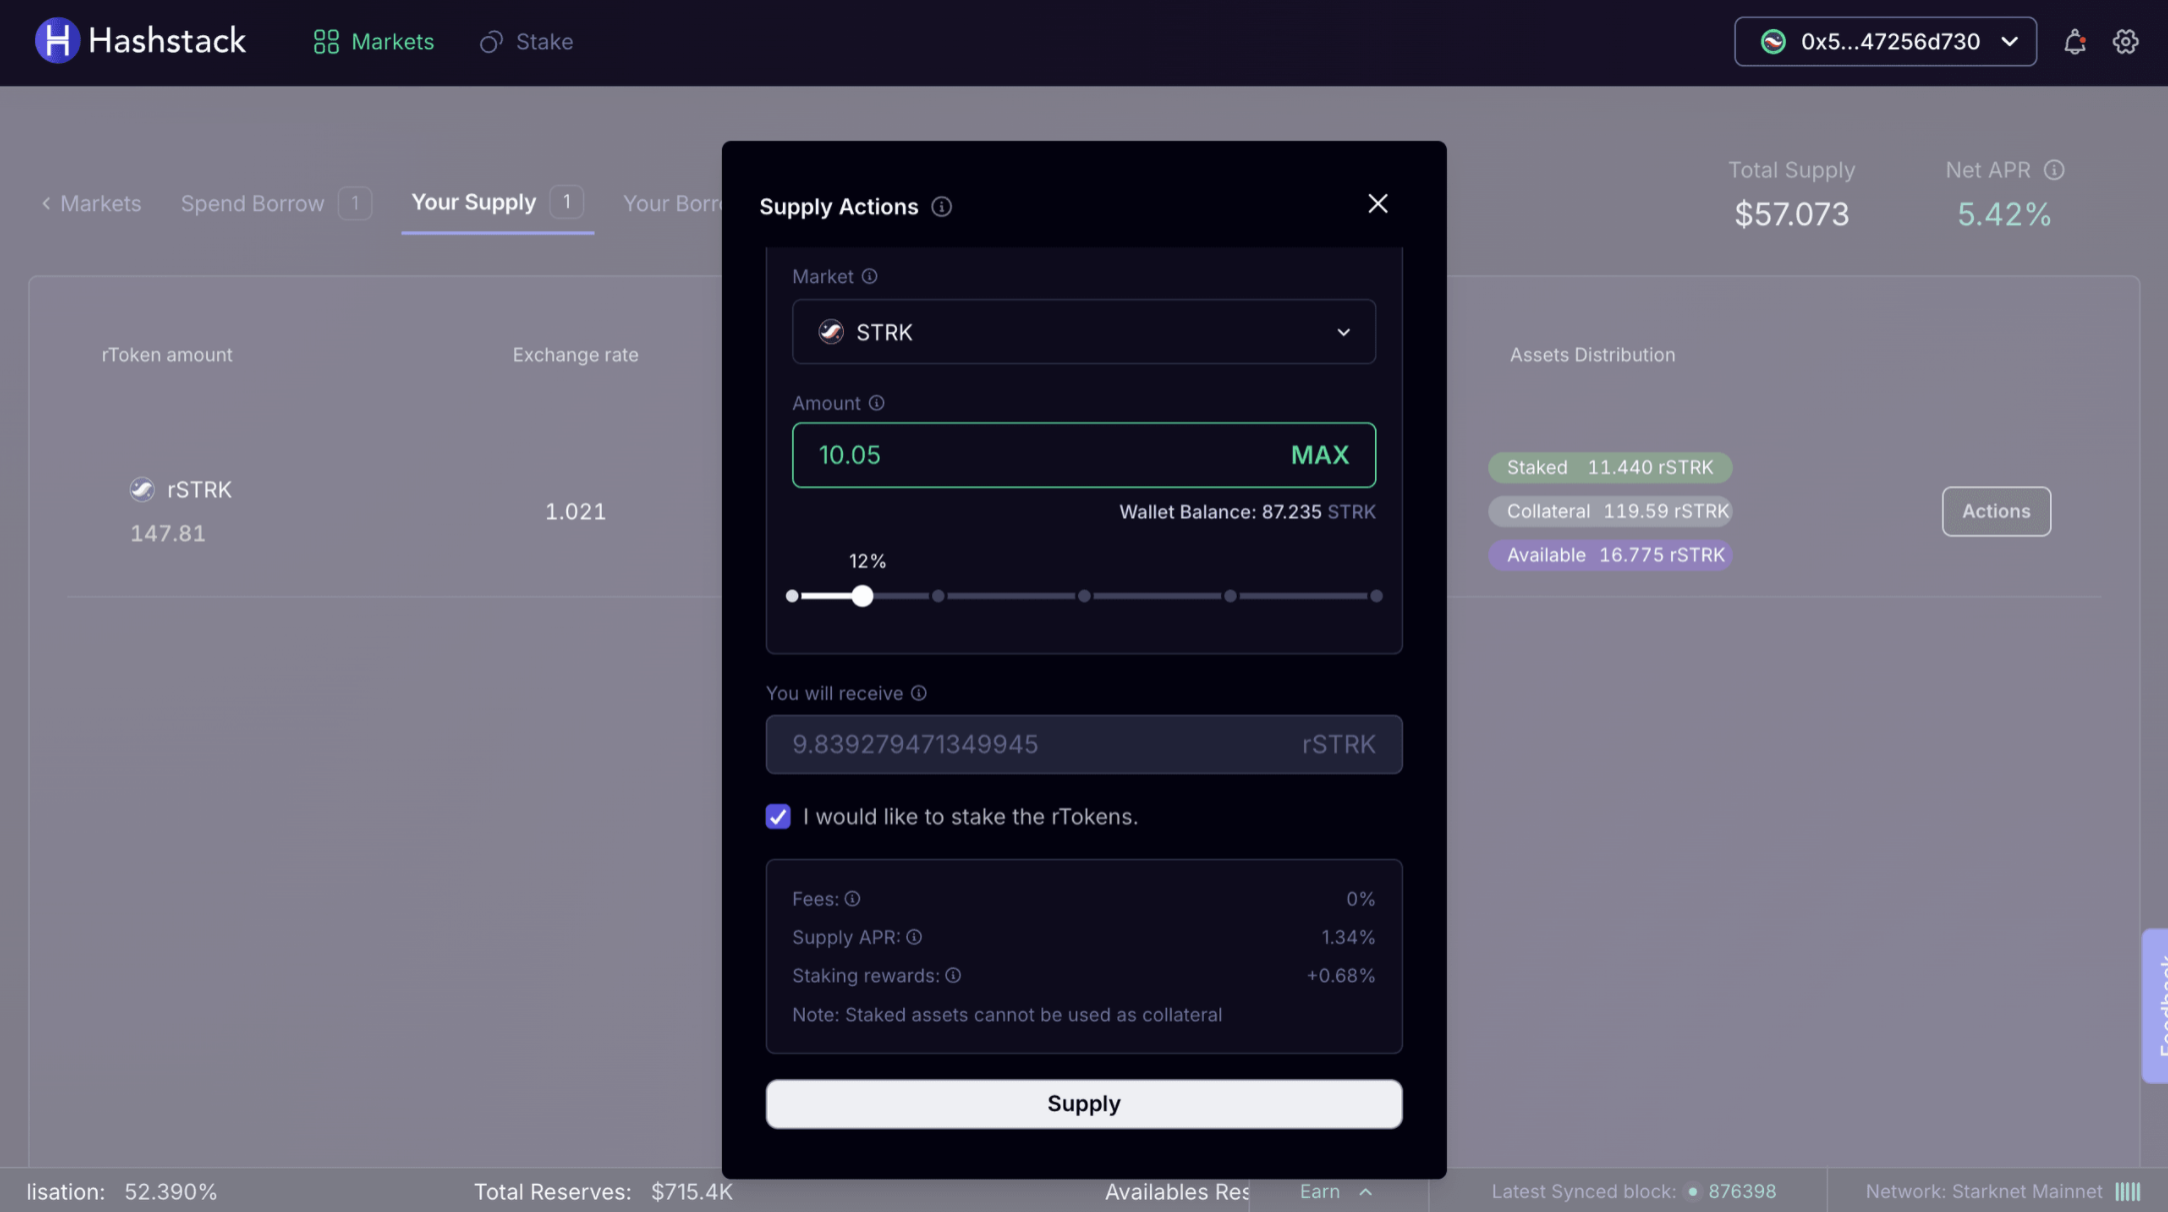Open the notifications bell
The width and height of the screenshot is (2168, 1212).
[x=2075, y=42]
